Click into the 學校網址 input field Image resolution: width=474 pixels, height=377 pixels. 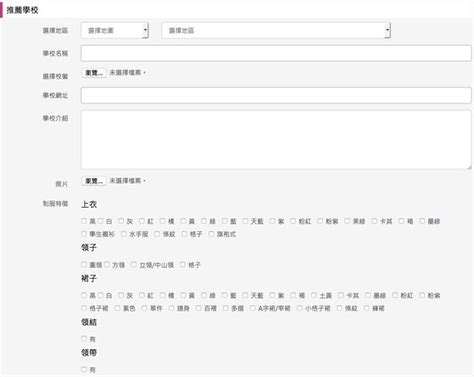click(276, 95)
